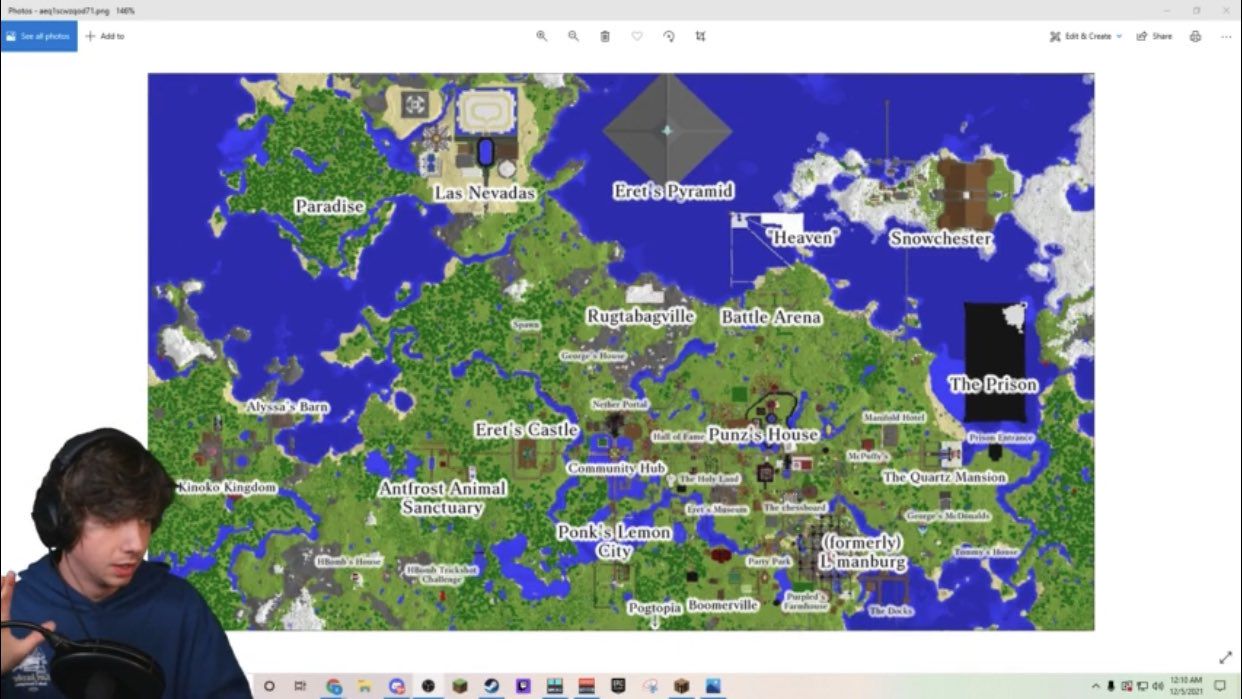Toggle the heart favorite icon
The image size is (1242, 699).
(x=637, y=36)
